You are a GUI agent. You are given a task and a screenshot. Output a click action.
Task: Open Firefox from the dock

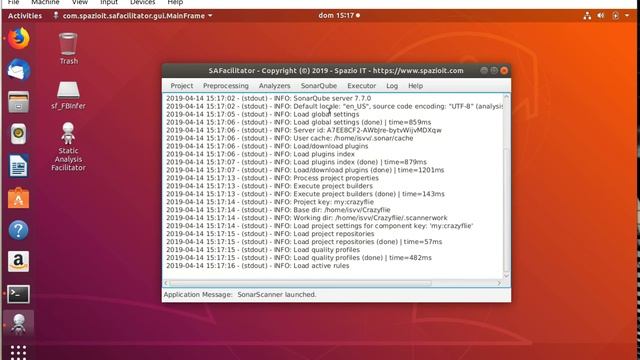pos(18,39)
